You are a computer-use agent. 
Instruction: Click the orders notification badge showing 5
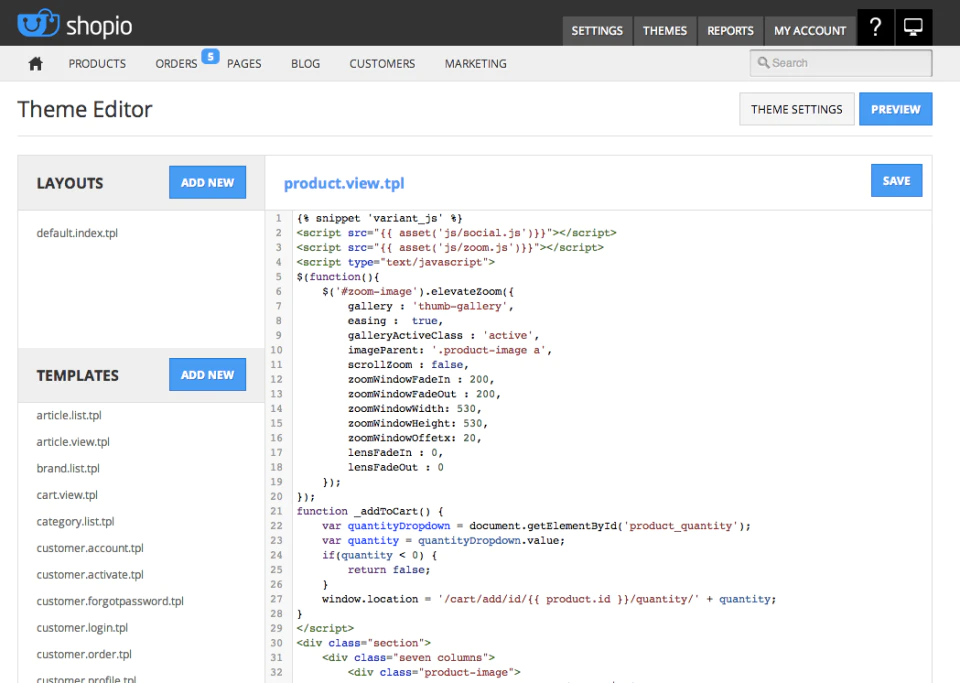[210, 56]
